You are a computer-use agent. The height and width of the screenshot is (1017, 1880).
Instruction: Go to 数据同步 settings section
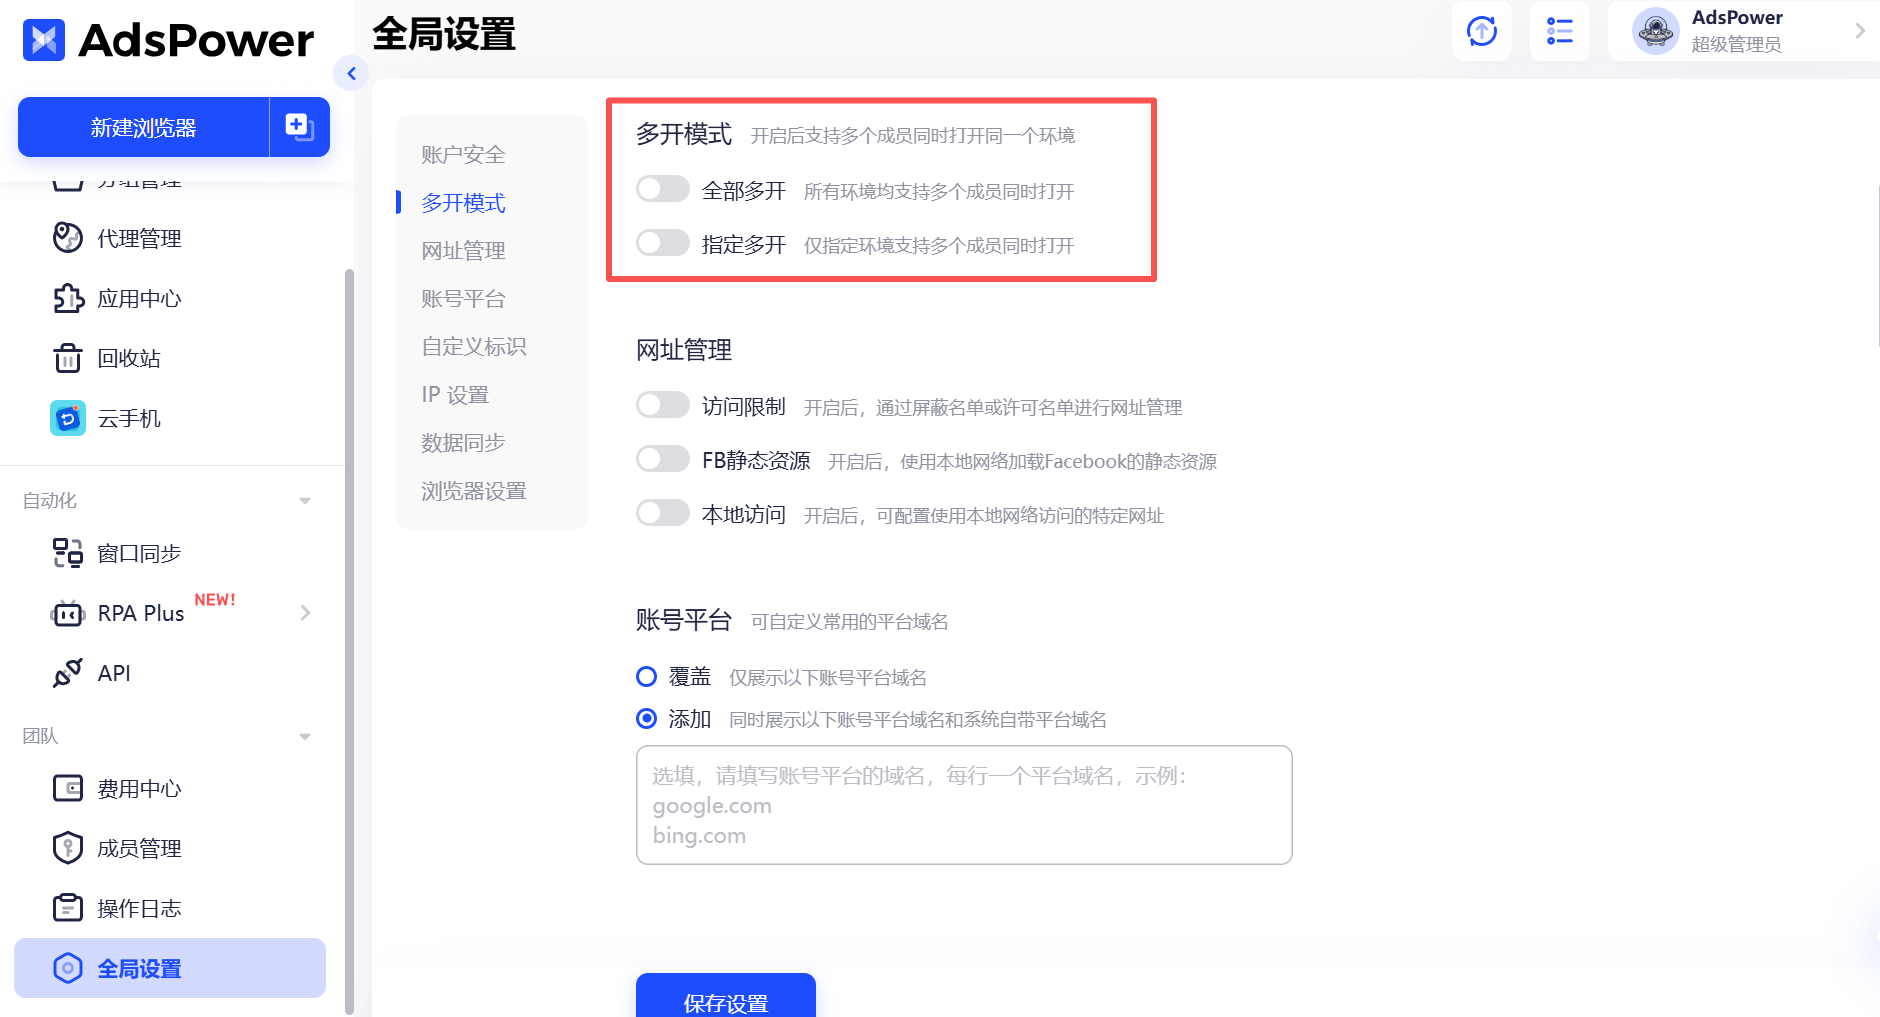(463, 443)
